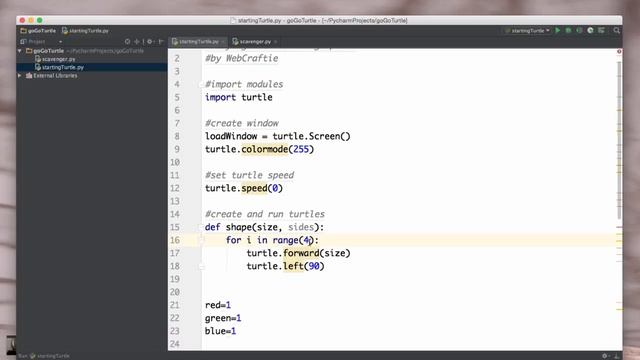Click the startingTurtle.py breadcrumb
Viewport: 640px width, 360px height.
85,31
